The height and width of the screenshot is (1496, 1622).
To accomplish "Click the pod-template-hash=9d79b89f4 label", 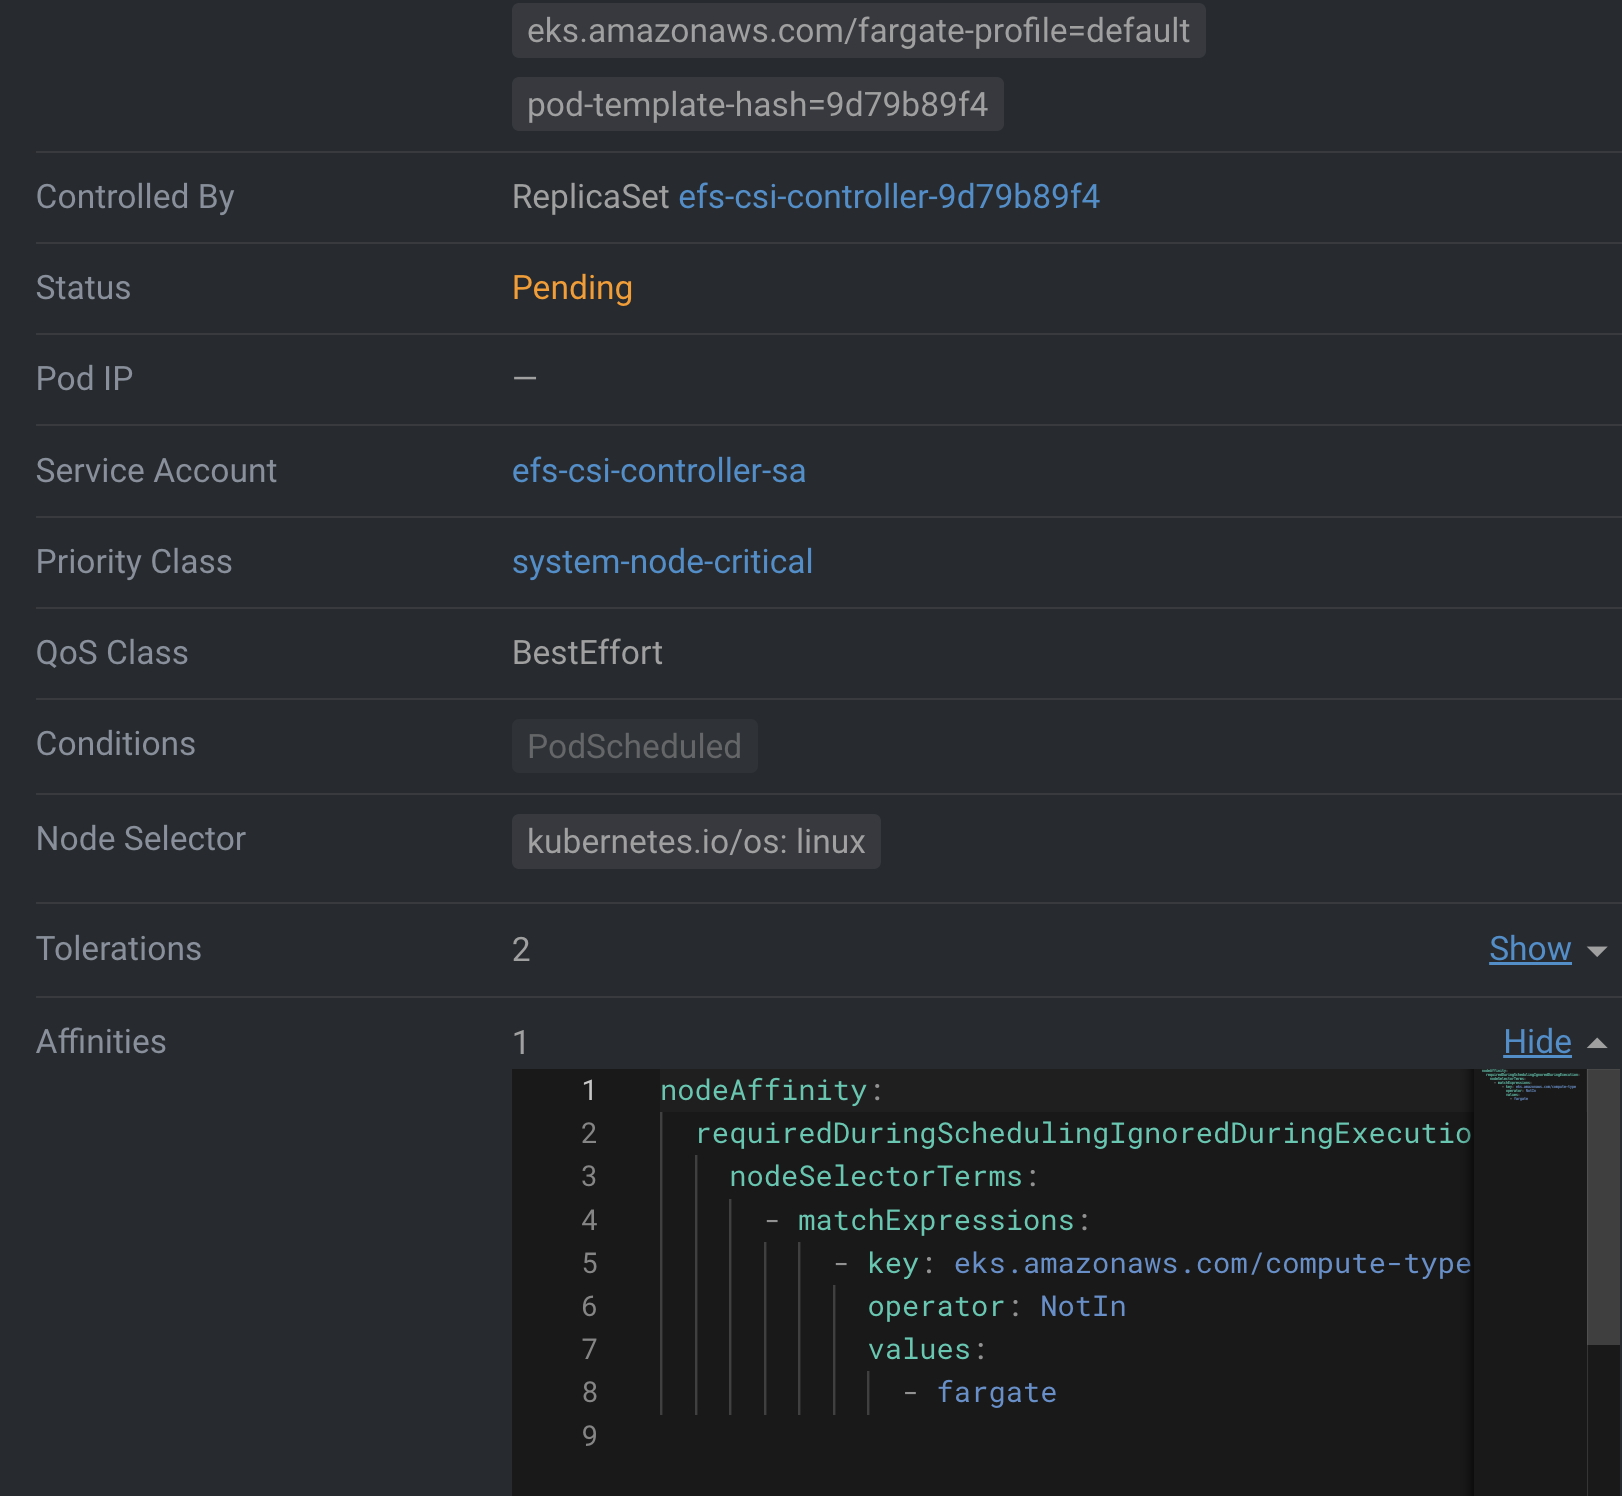I will tap(757, 104).
